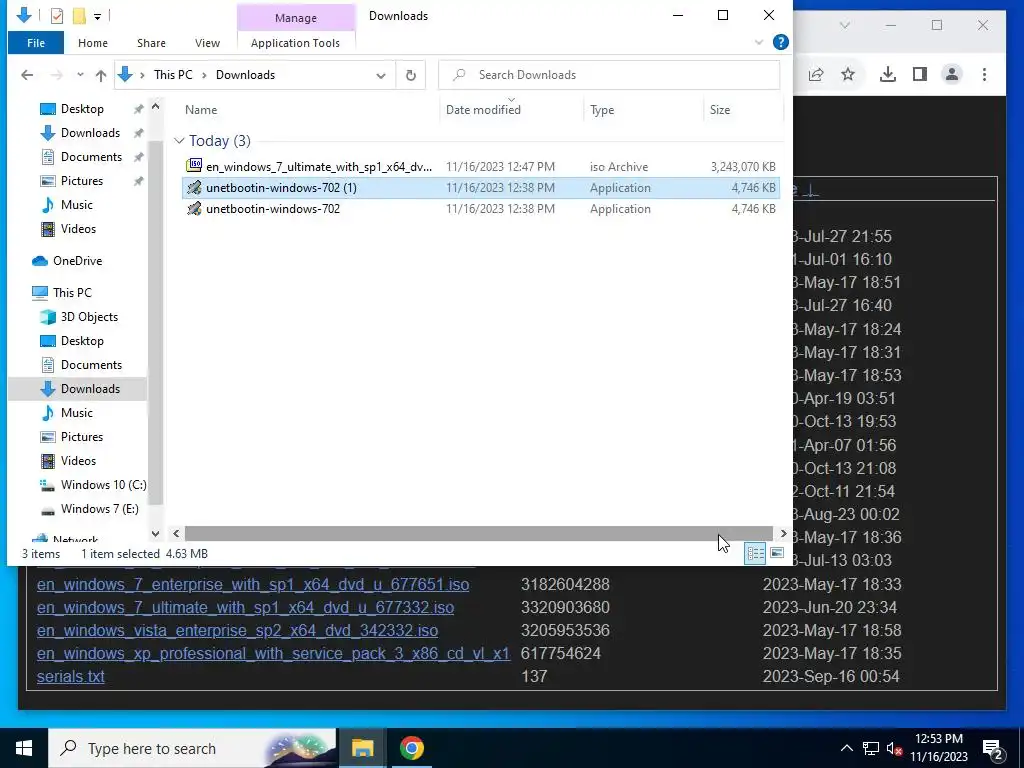Switch to the View ribbon tab
This screenshot has width=1024, height=768.
pos(207,43)
